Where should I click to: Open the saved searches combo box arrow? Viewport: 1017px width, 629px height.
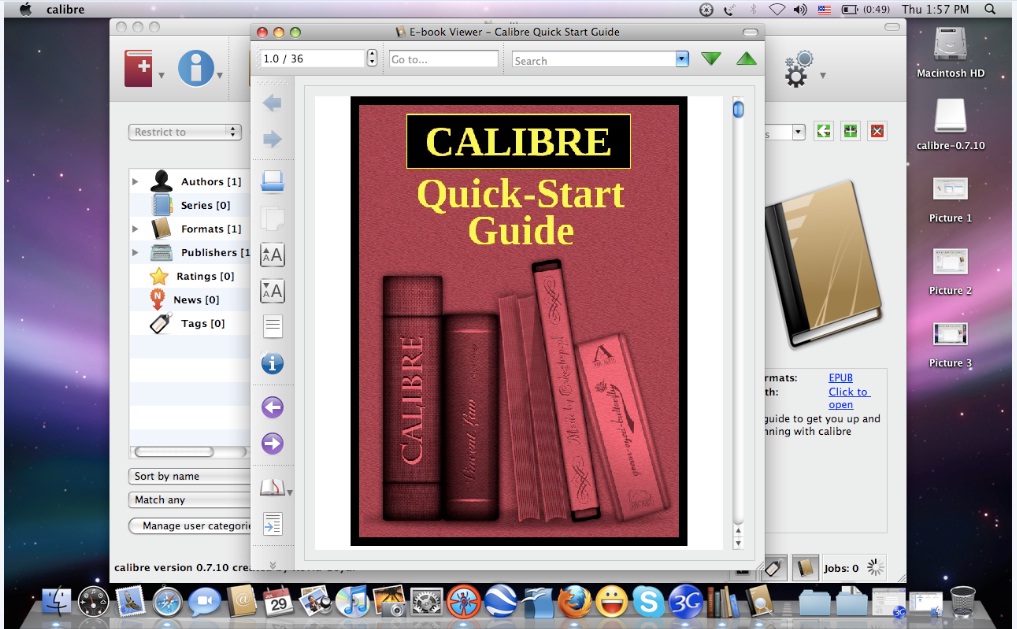point(798,132)
